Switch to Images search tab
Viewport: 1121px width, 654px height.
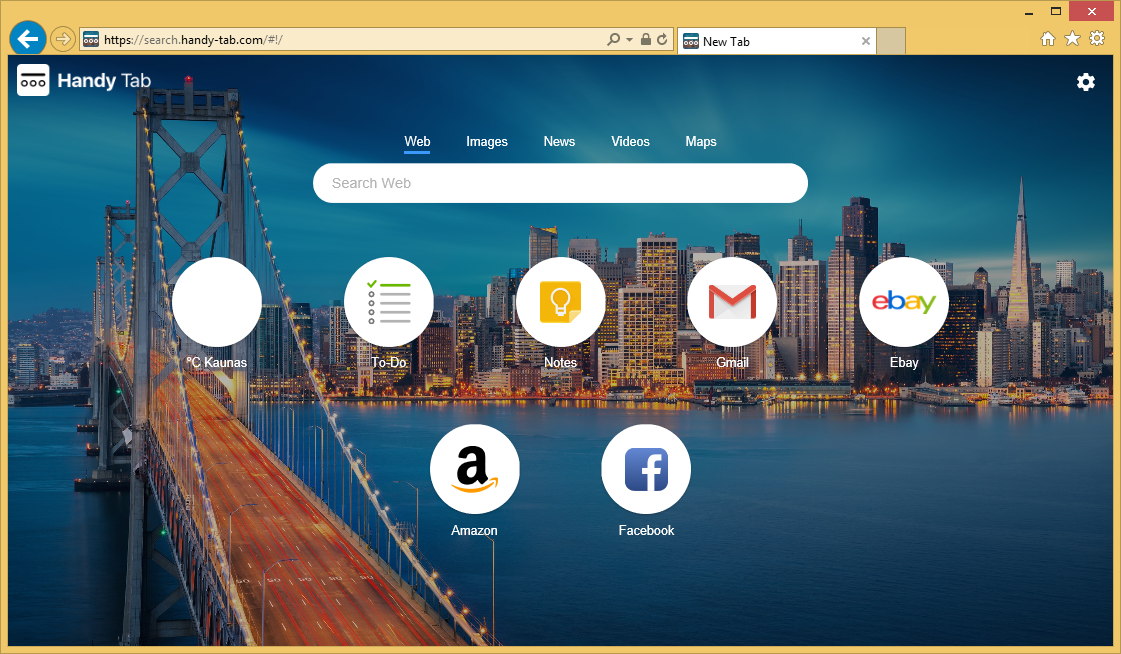pos(487,142)
